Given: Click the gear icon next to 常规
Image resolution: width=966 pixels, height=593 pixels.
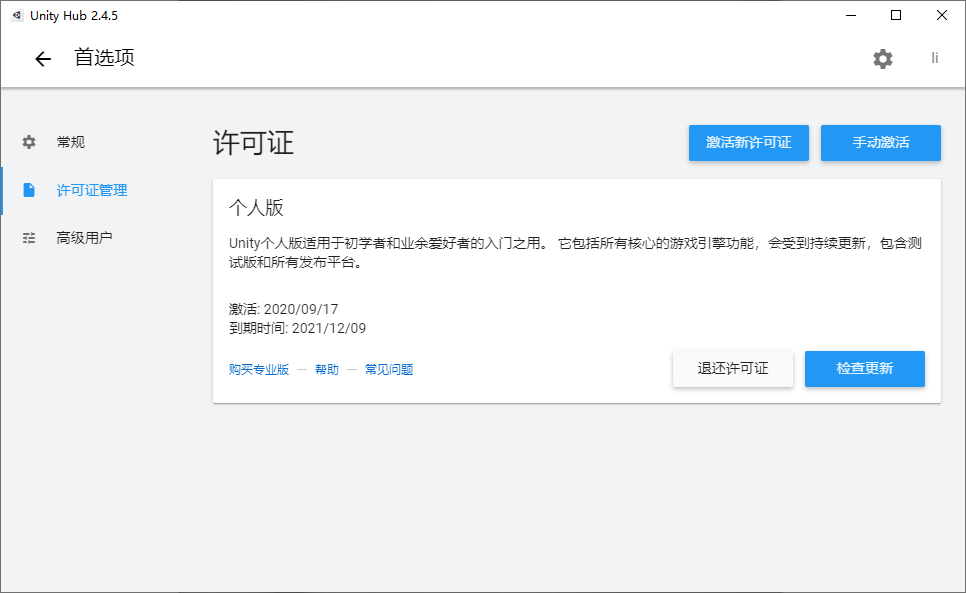Looking at the screenshot, I should click(29, 142).
